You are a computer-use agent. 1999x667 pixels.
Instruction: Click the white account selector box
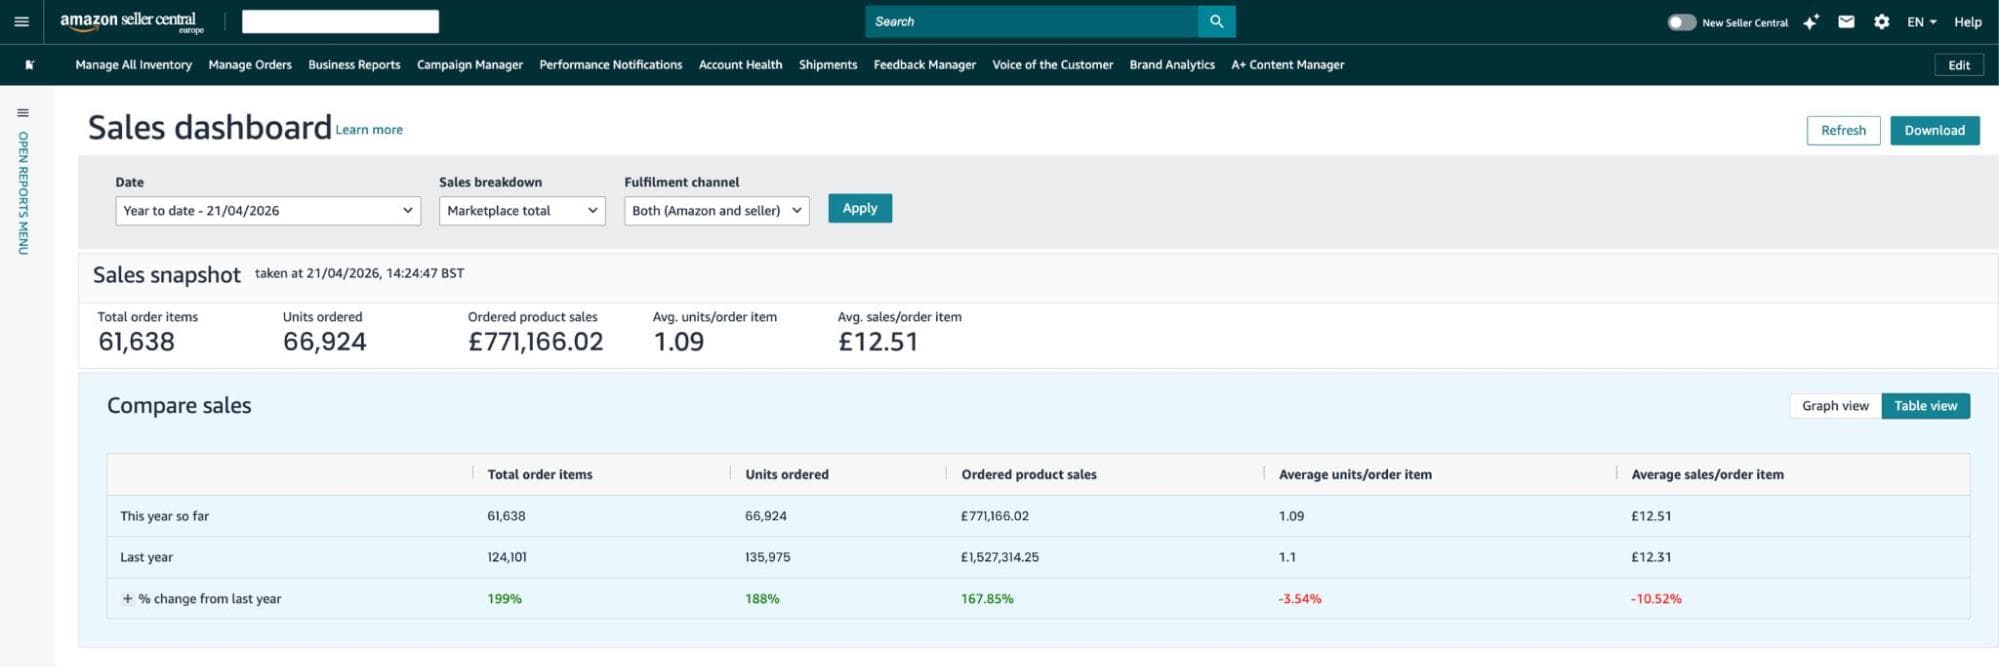click(340, 21)
